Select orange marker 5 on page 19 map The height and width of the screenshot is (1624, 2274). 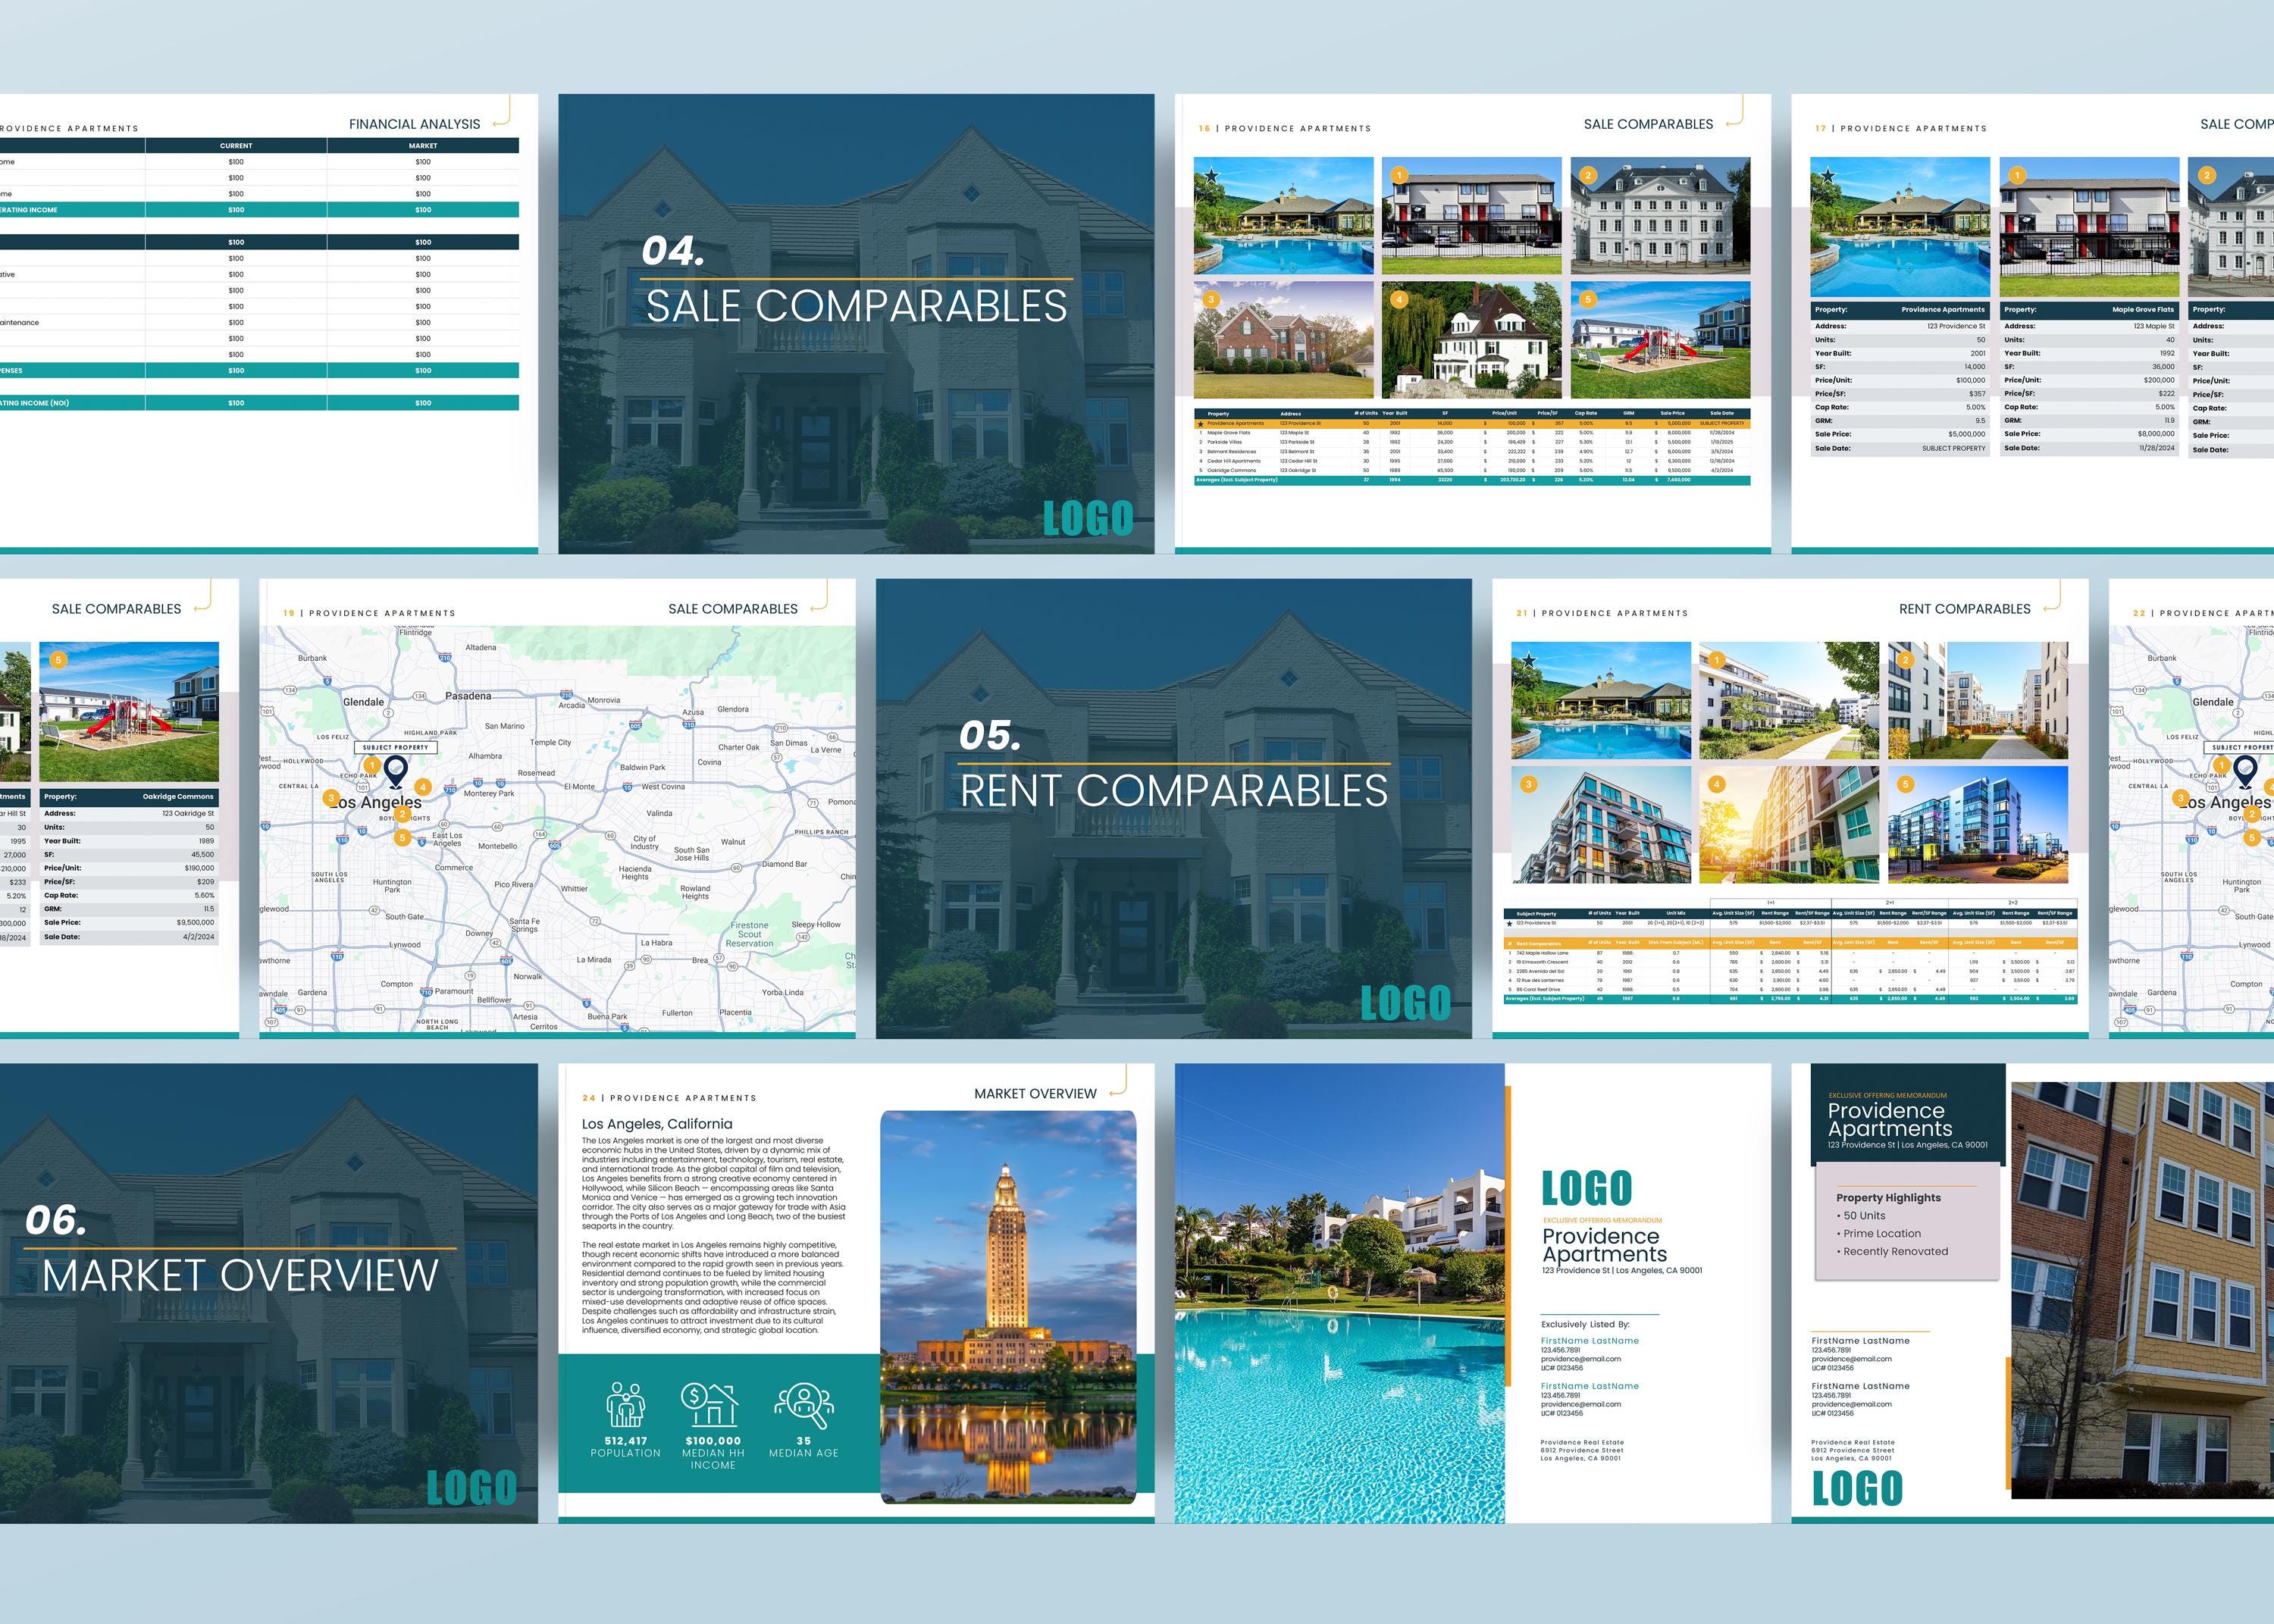coord(402,837)
